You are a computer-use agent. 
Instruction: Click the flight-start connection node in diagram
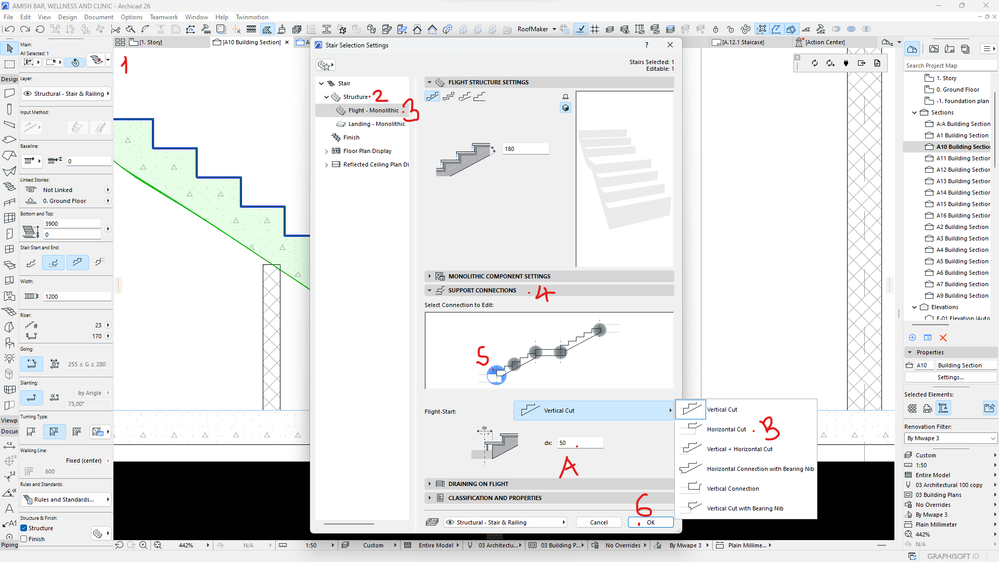click(496, 375)
